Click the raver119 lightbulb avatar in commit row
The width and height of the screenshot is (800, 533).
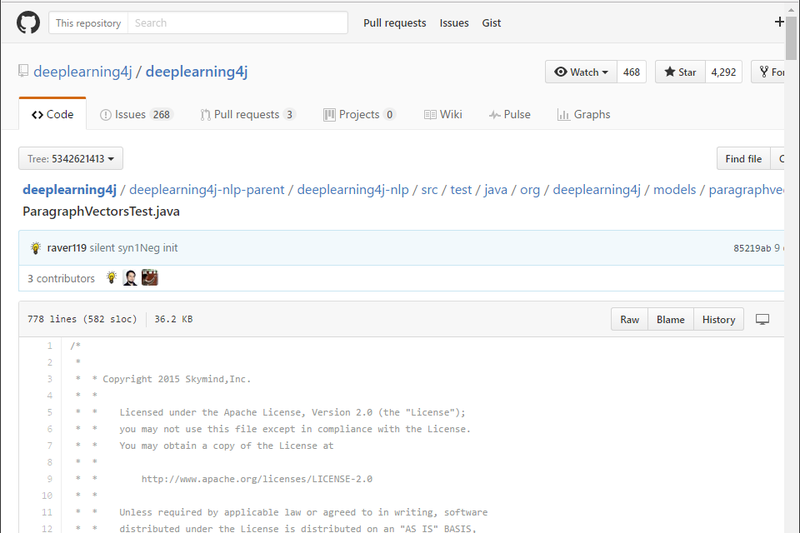[x=35, y=248]
